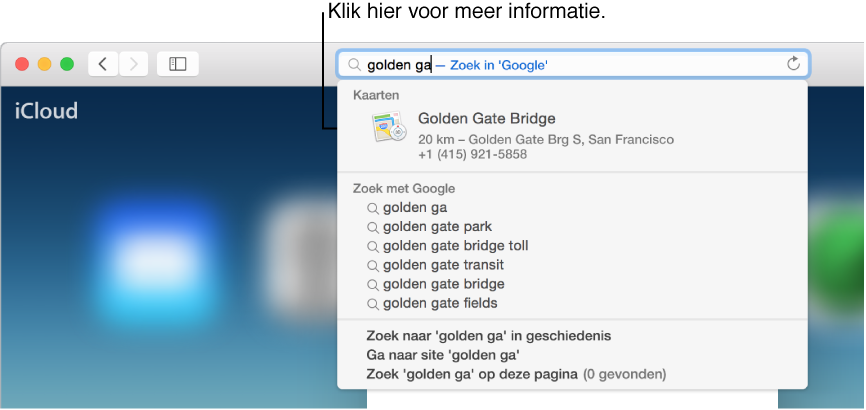The height and width of the screenshot is (410, 866).
Task: Click the Forward navigation arrow
Action: (x=134, y=64)
